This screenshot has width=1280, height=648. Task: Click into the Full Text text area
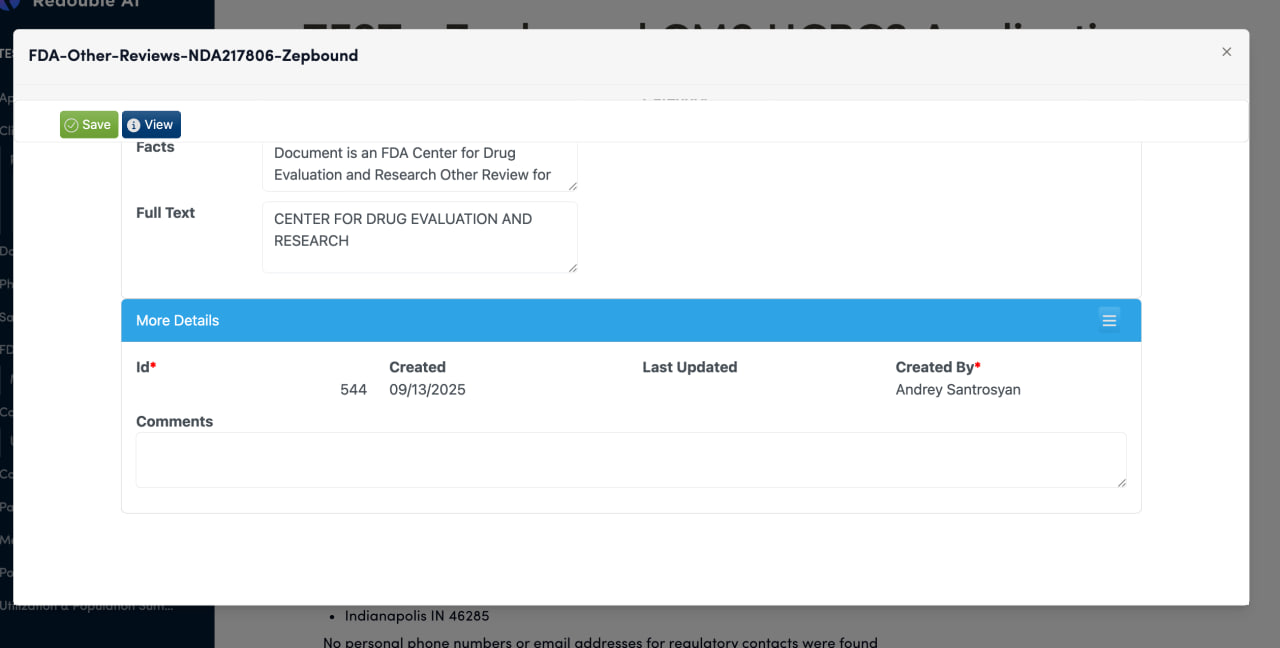419,237
